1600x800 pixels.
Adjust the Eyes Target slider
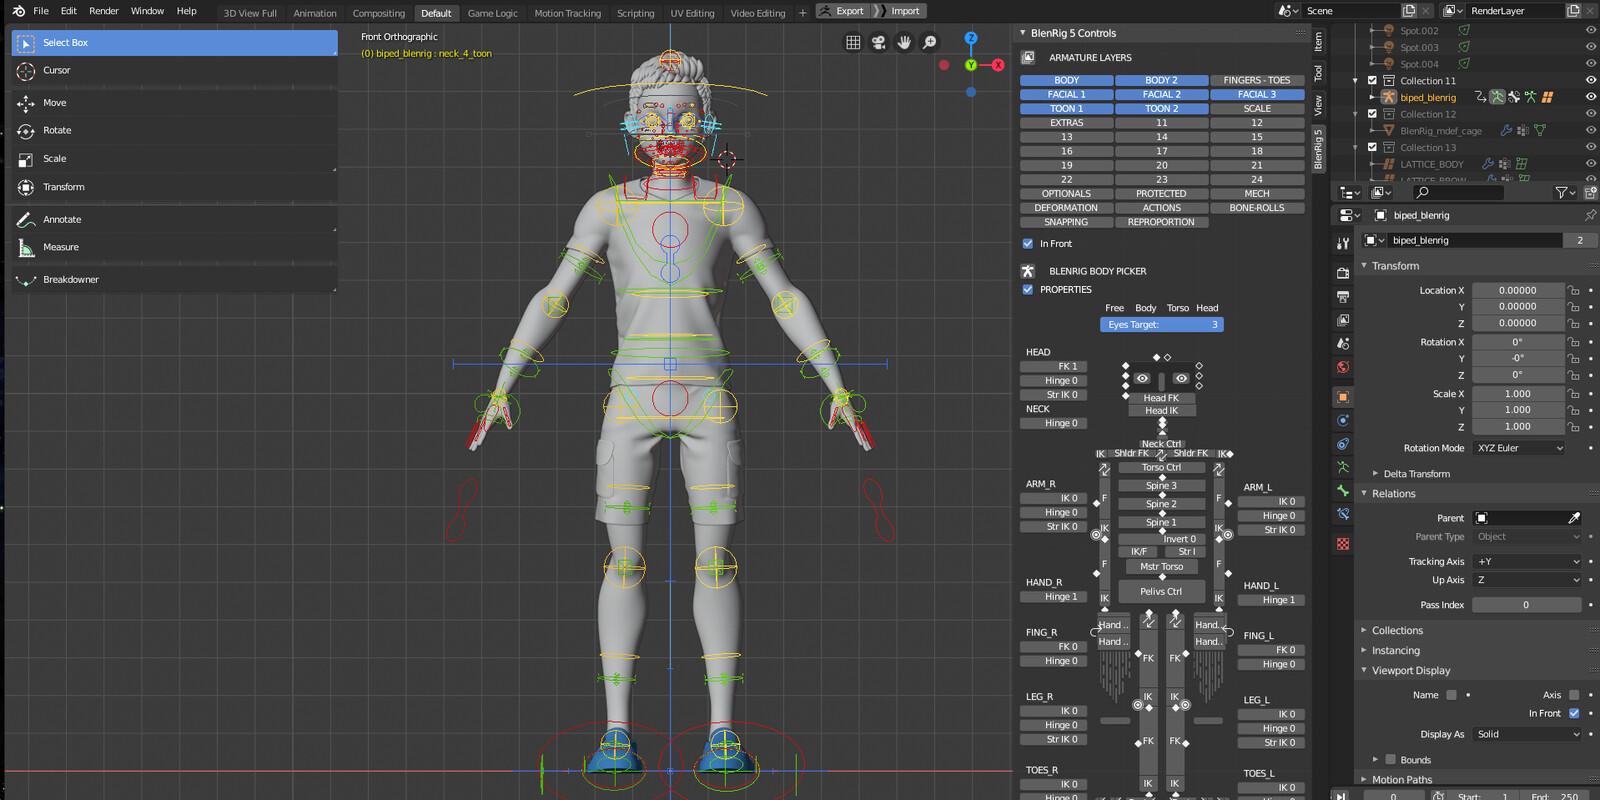[x=1161, y=325]
